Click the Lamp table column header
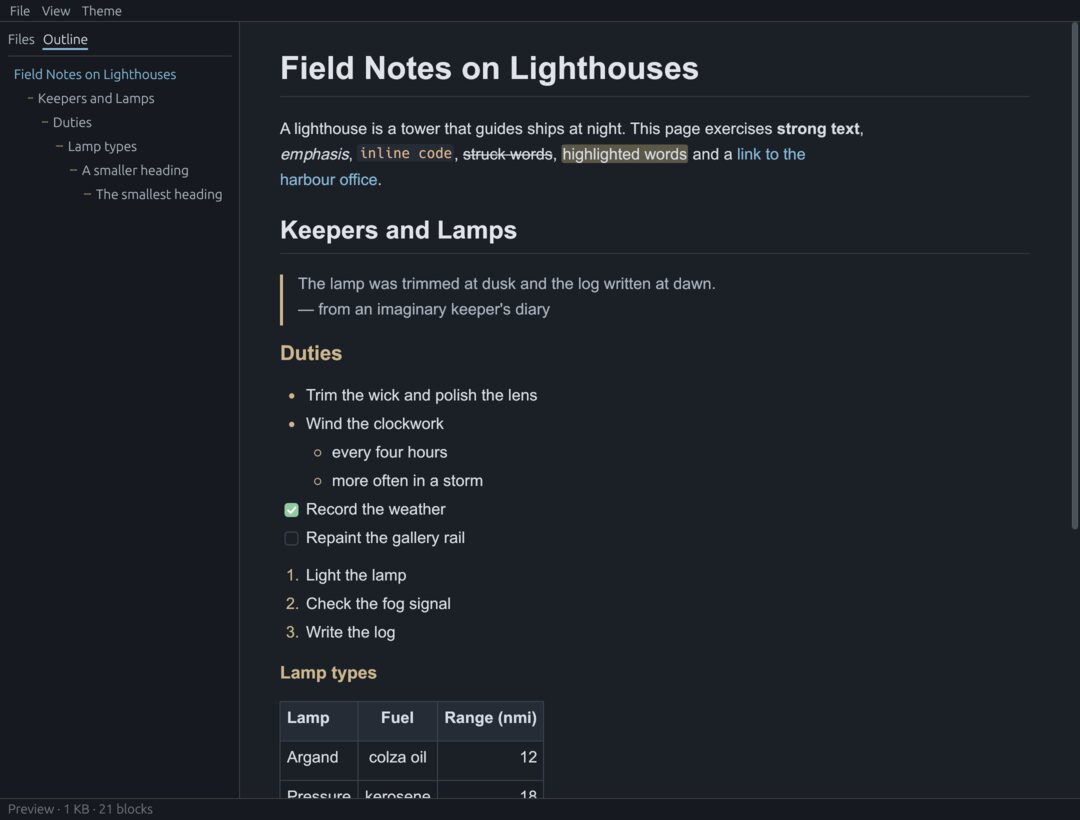 319,721
